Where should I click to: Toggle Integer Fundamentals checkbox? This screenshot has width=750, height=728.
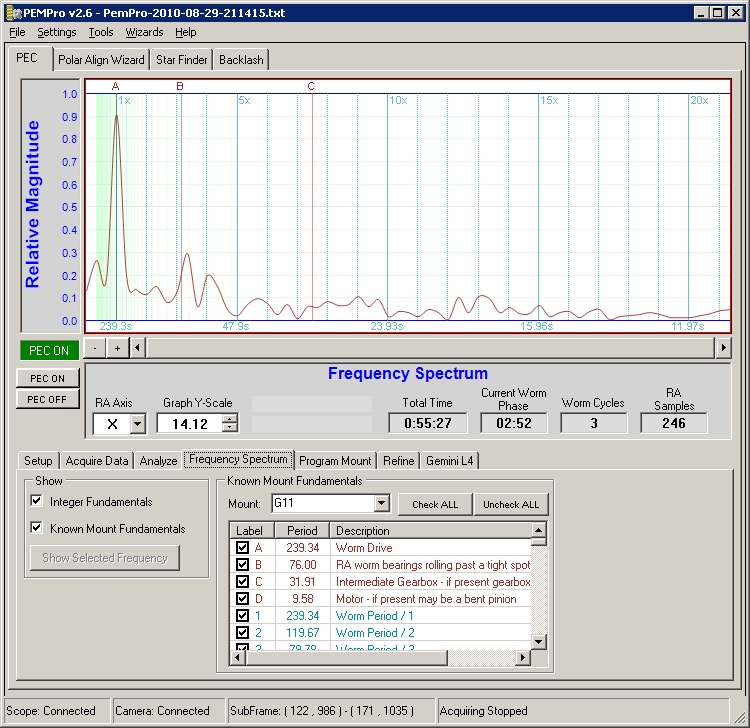point(36,501)
